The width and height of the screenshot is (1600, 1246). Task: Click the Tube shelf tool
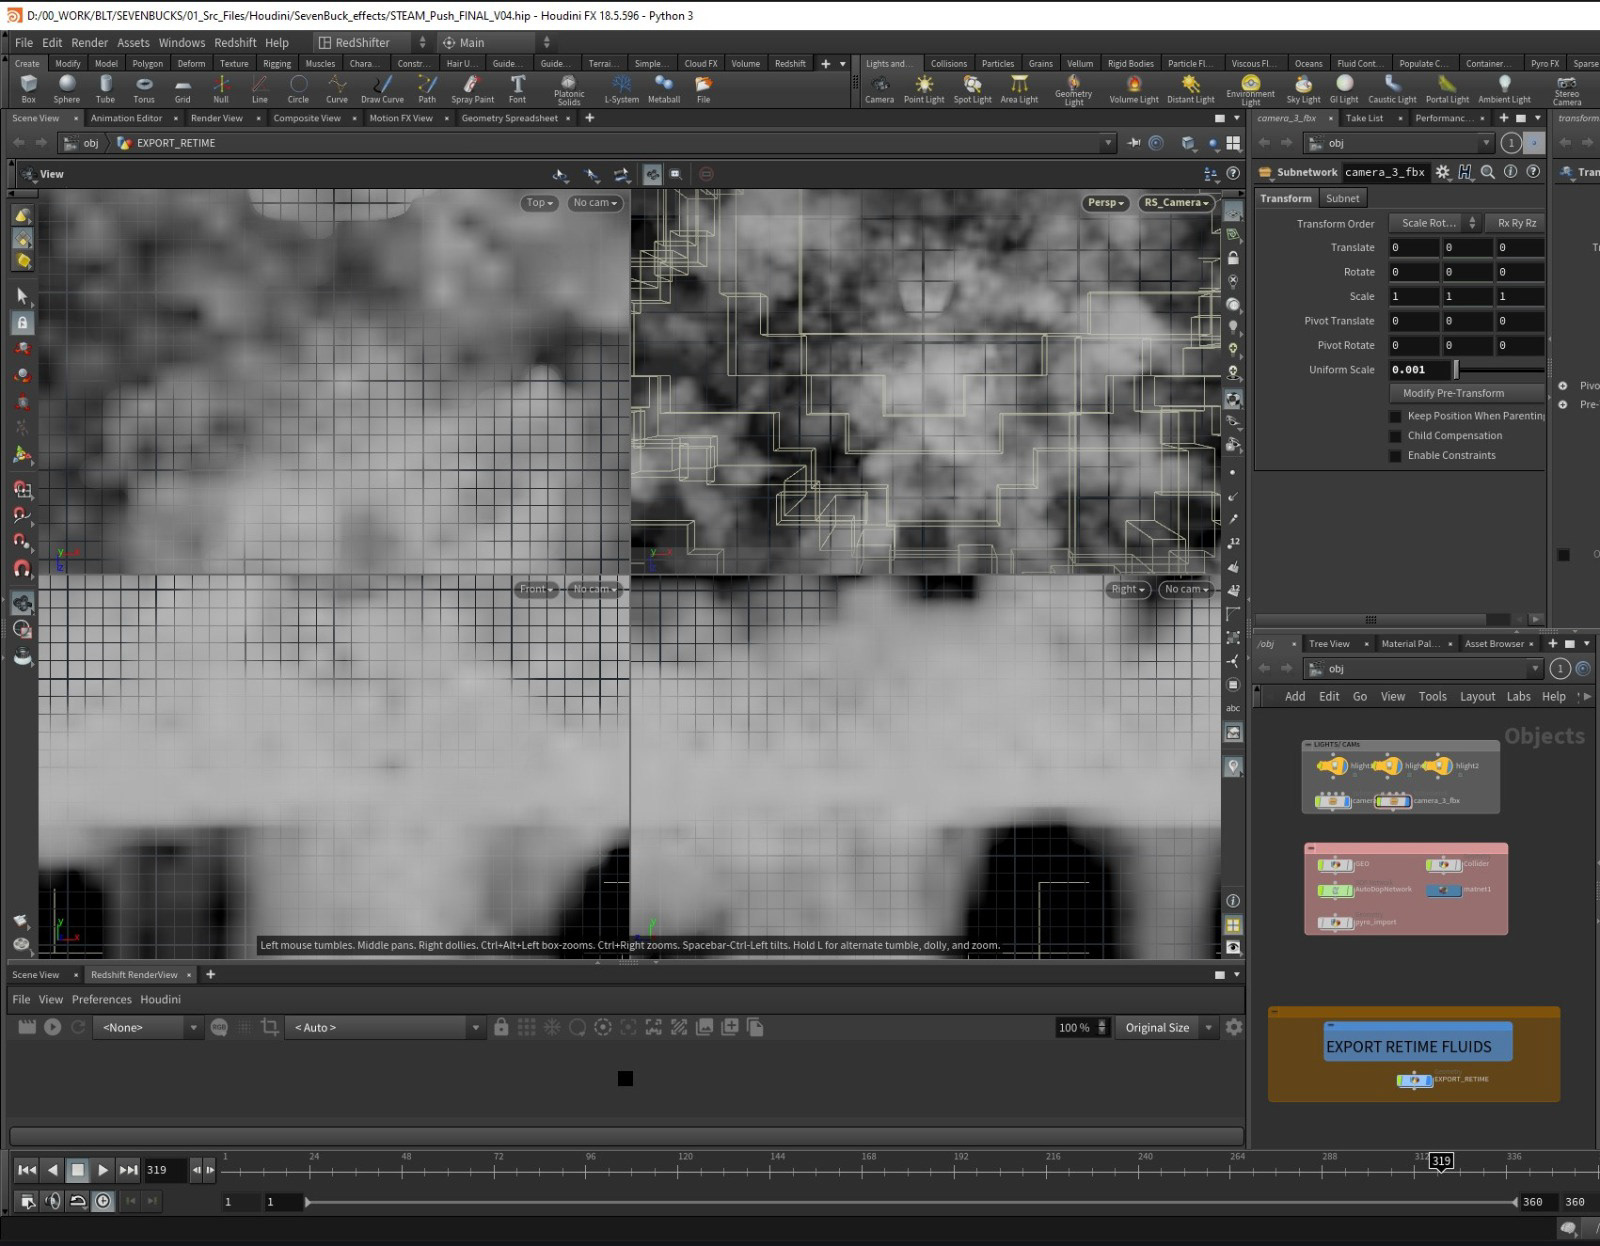point(105,89)
